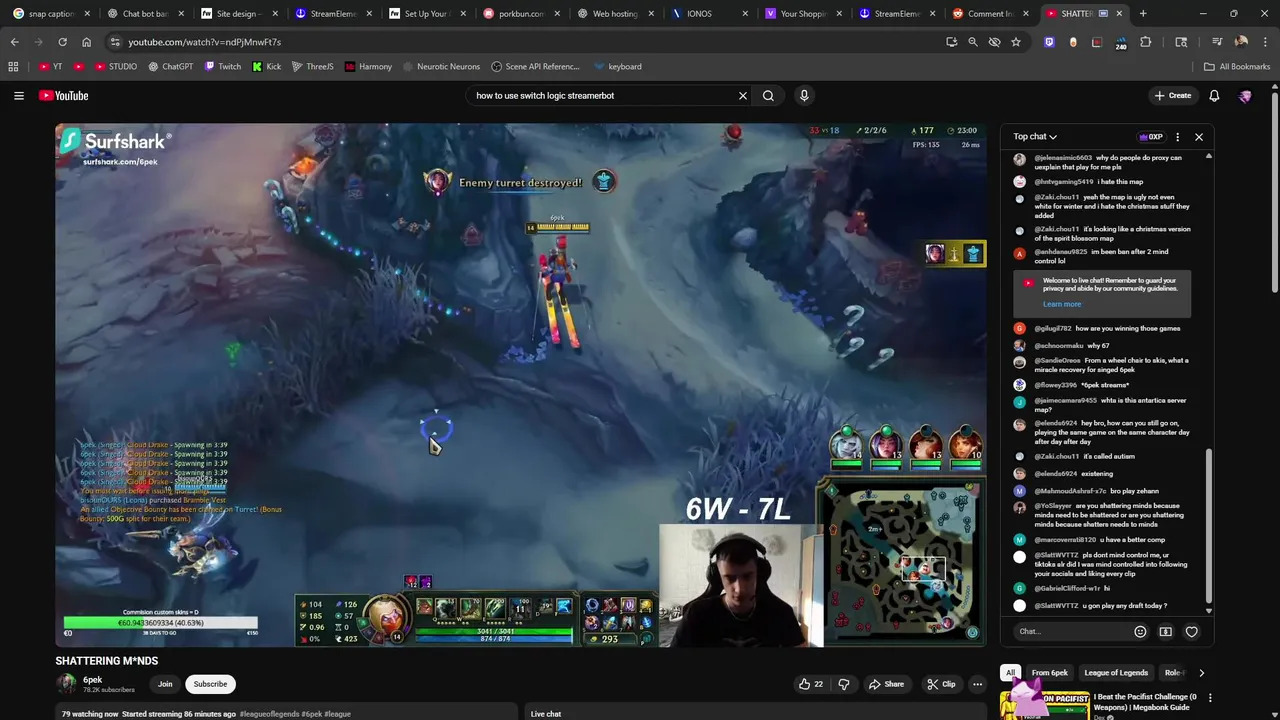Viewport: 1280px width, 720px height.
Task: Expand the Top chat dropdown
Action: (1035, 137)
